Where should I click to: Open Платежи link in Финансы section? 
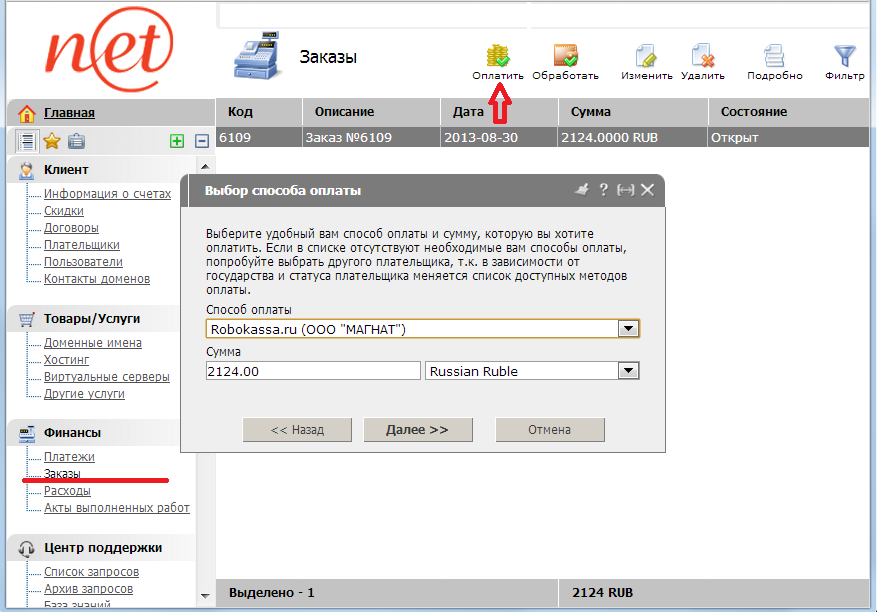point(69,457)
